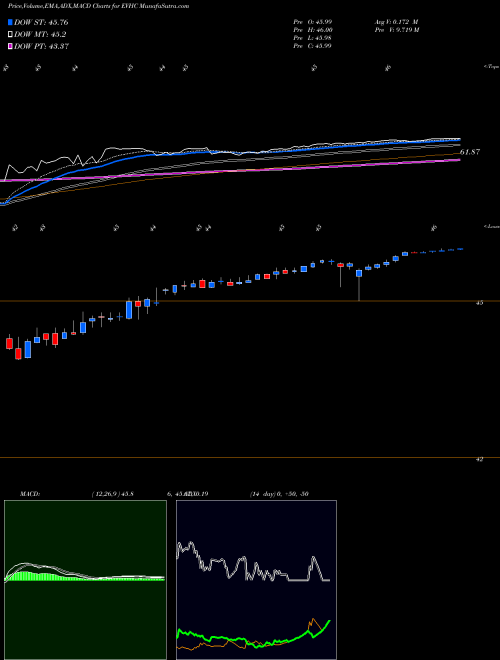This screenshot has height=660, width=500.
Task: Click the Pre H: 46.00 value
Action: coord(313,30)
